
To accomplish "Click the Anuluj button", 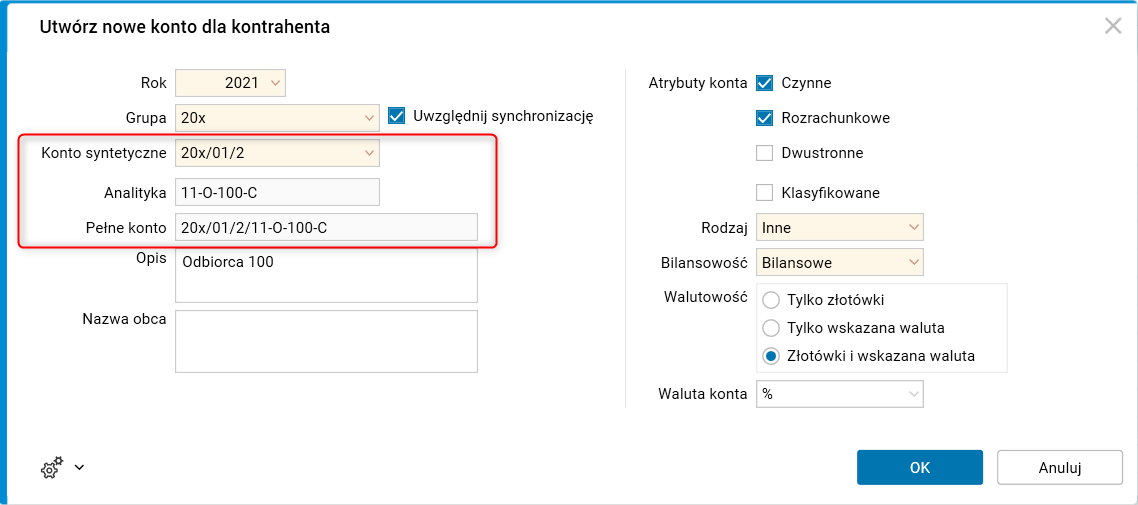I will click(x=1060, y=467).
